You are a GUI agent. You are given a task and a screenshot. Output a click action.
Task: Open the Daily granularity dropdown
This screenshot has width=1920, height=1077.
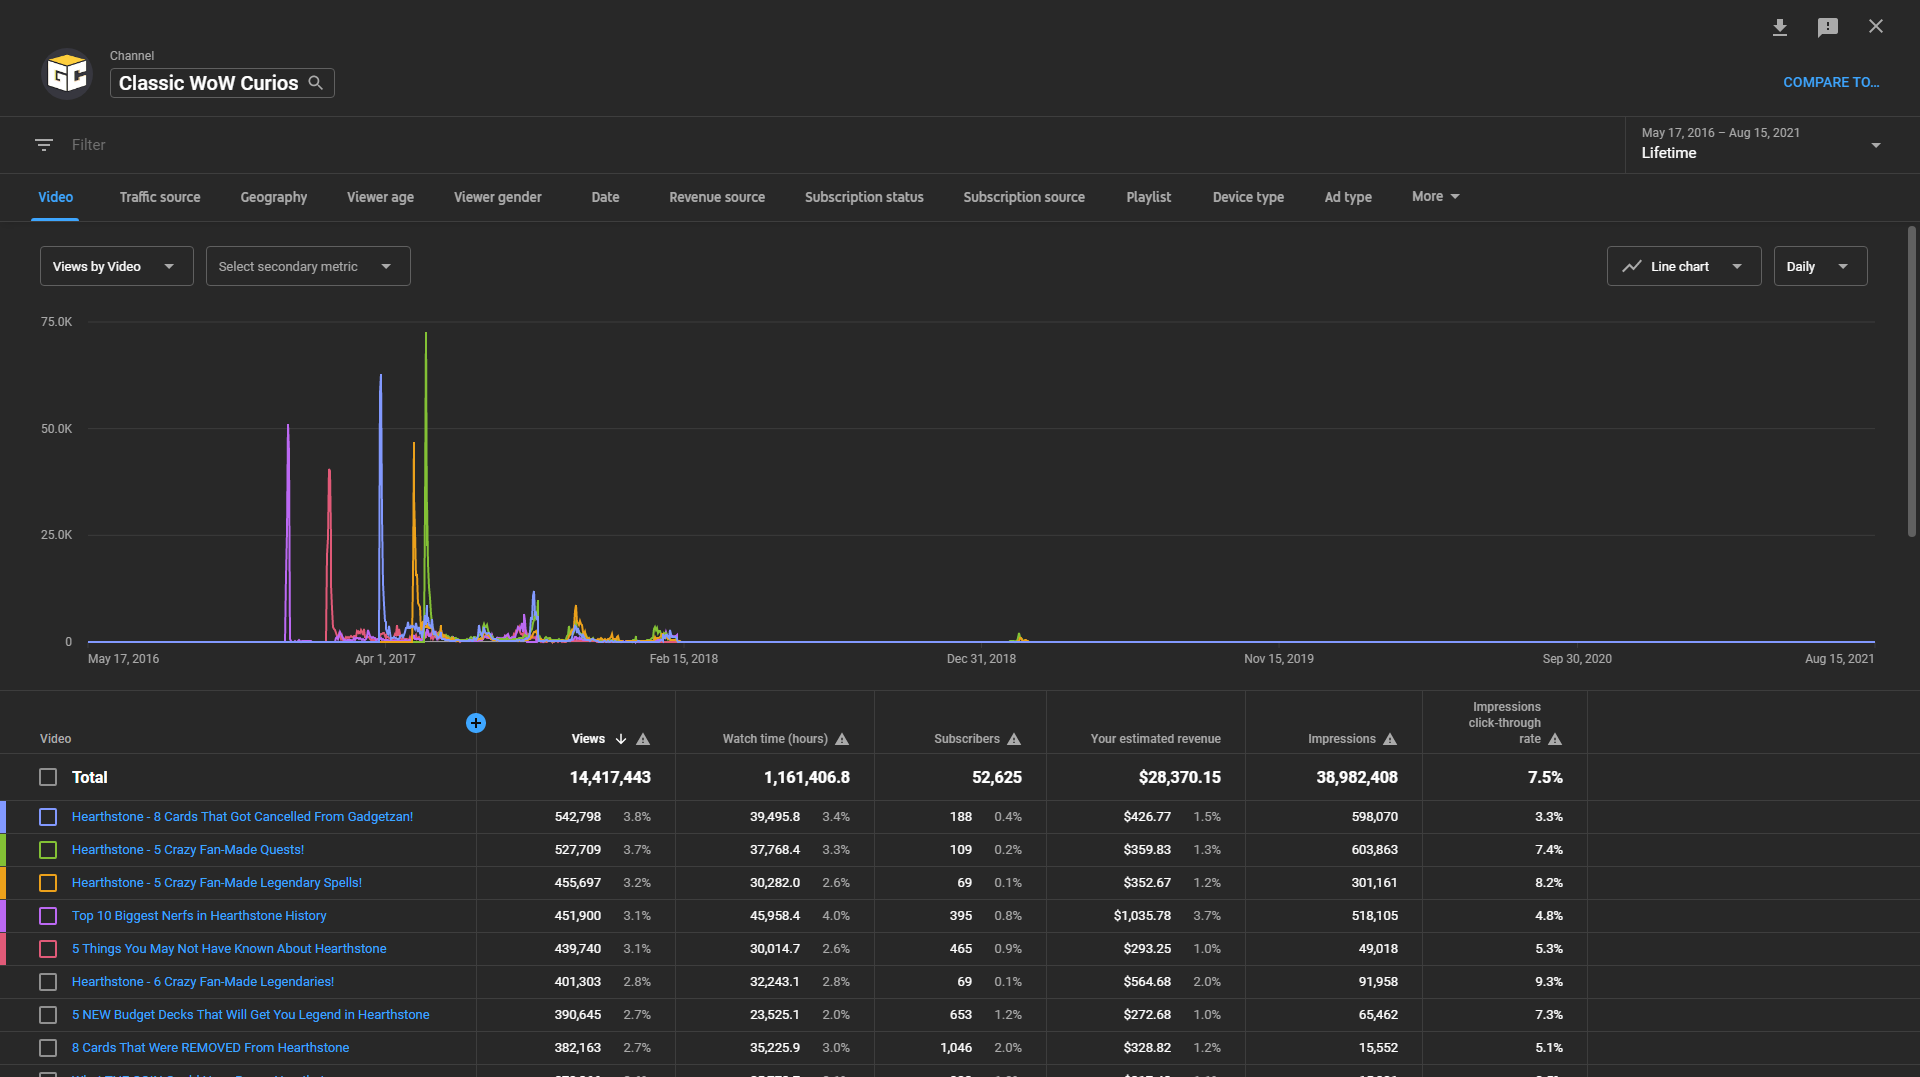[1820, 266]
